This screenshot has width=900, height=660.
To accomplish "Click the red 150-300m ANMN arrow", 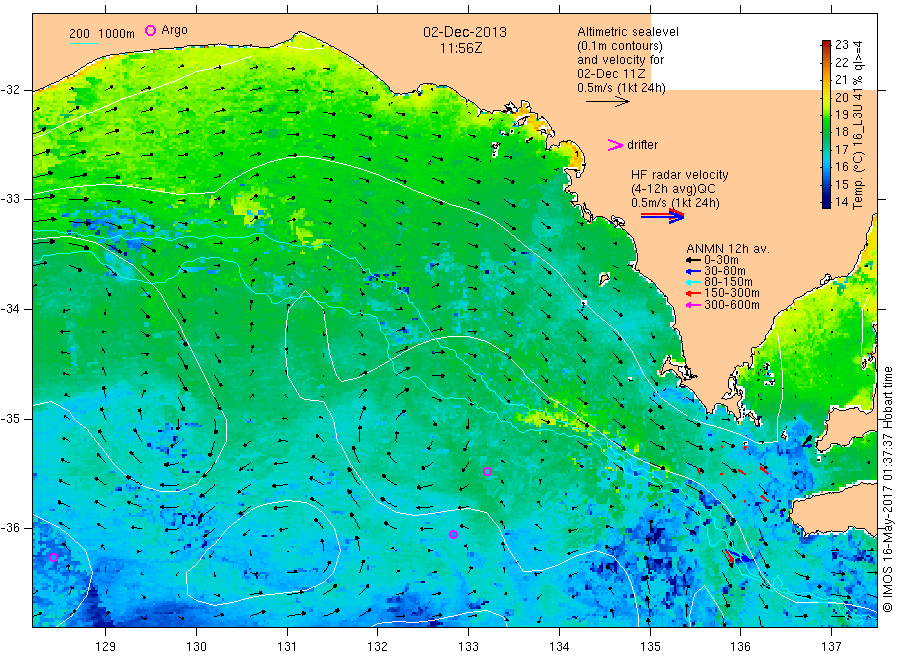I will coord(693,293).
